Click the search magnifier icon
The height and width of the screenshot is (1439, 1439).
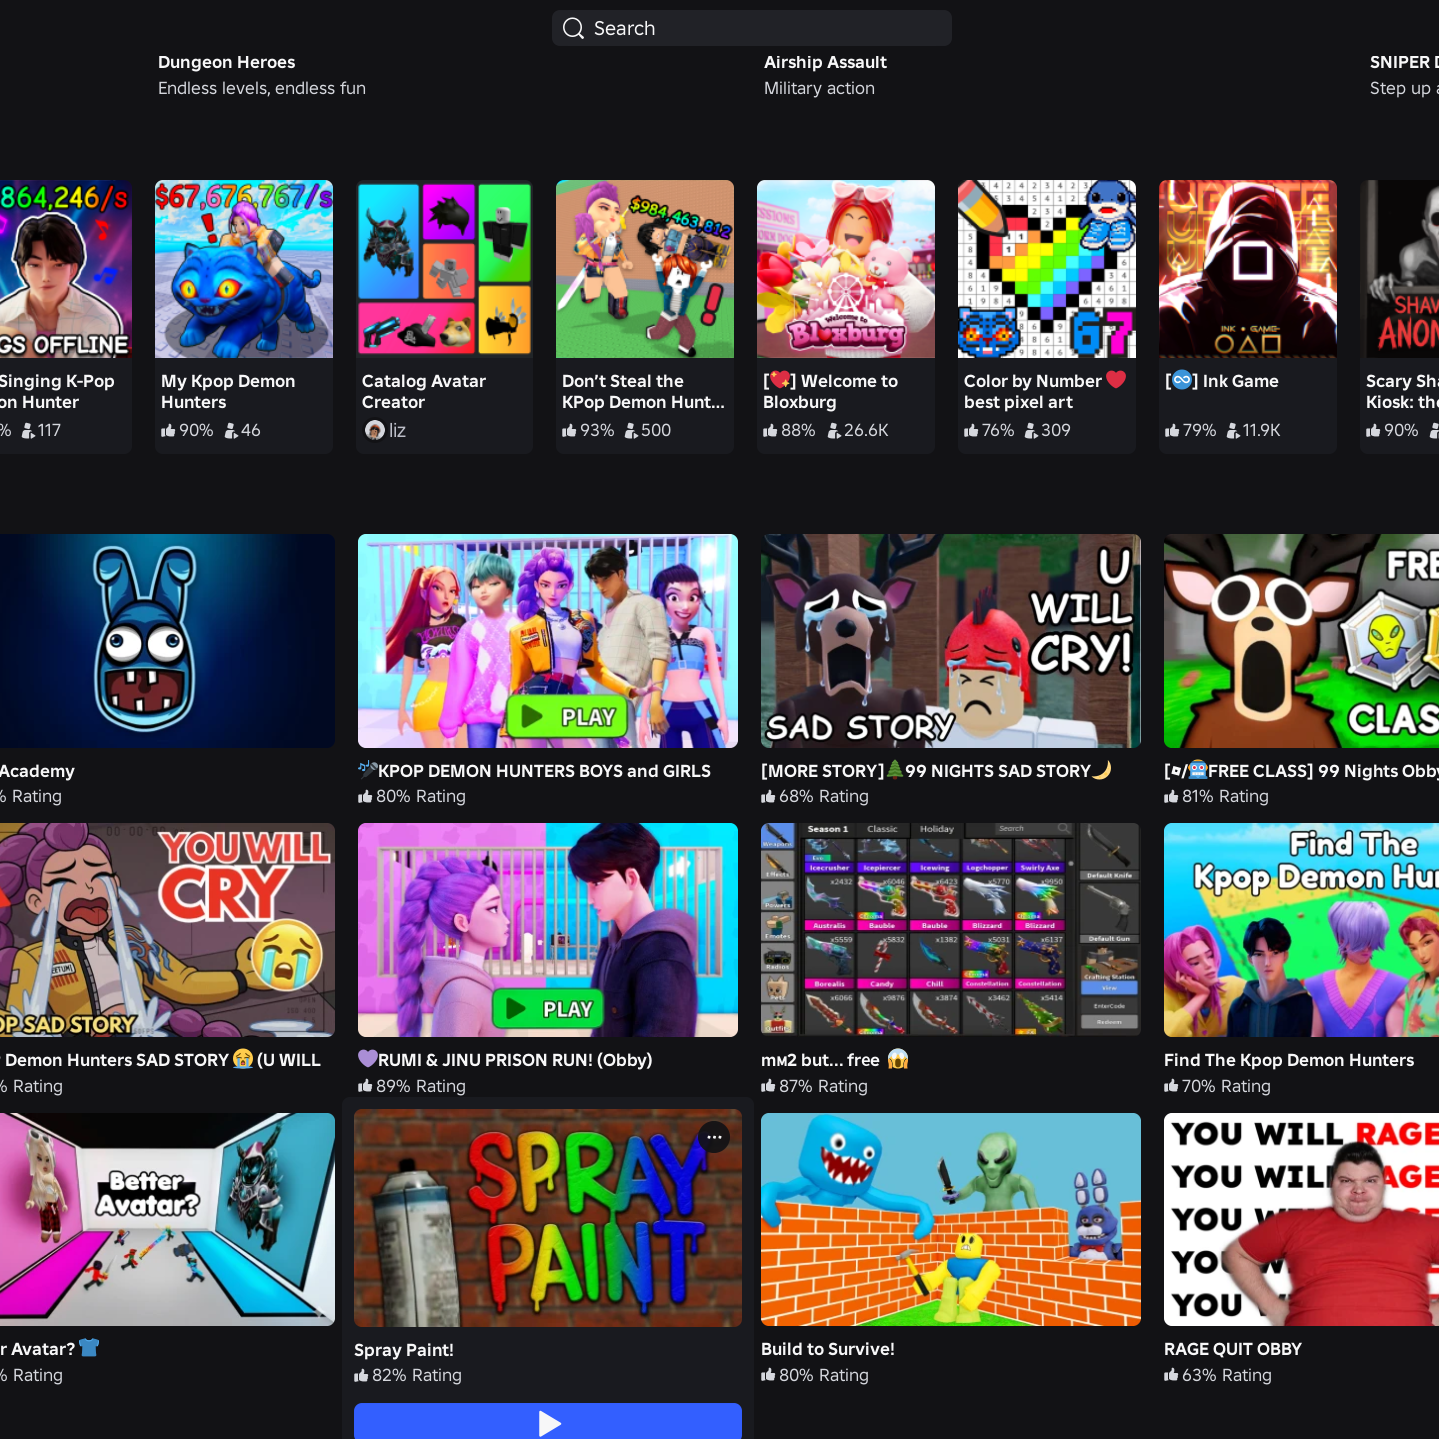click(573, 28)
